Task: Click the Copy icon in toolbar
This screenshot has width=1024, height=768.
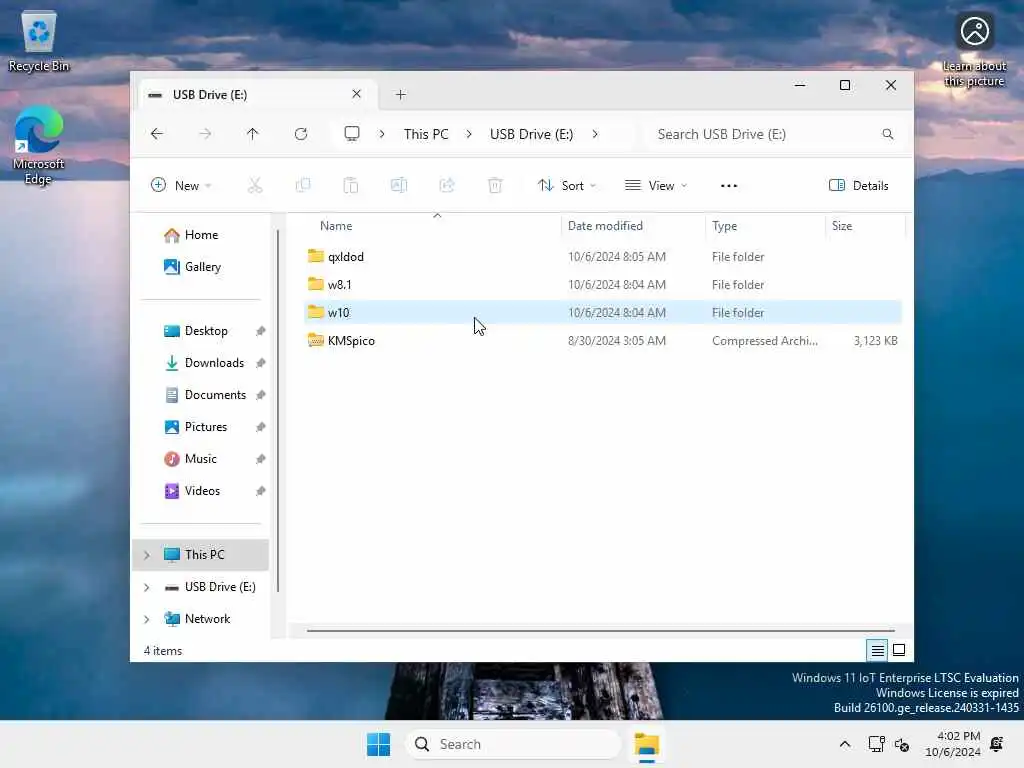Action: tap(303, 185)
